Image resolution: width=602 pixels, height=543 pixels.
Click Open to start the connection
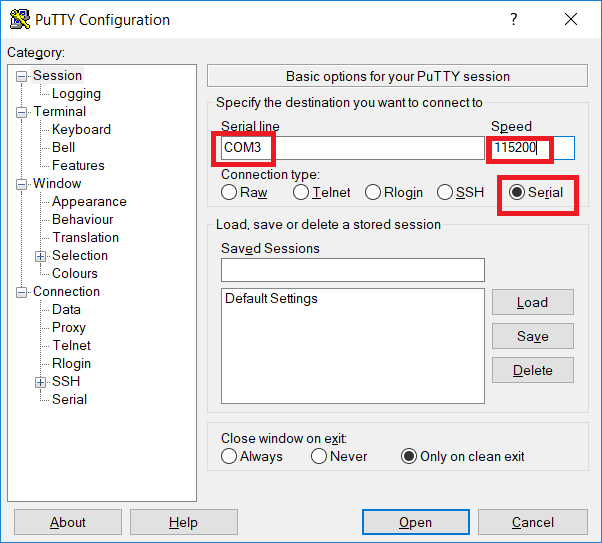[415, 522]
